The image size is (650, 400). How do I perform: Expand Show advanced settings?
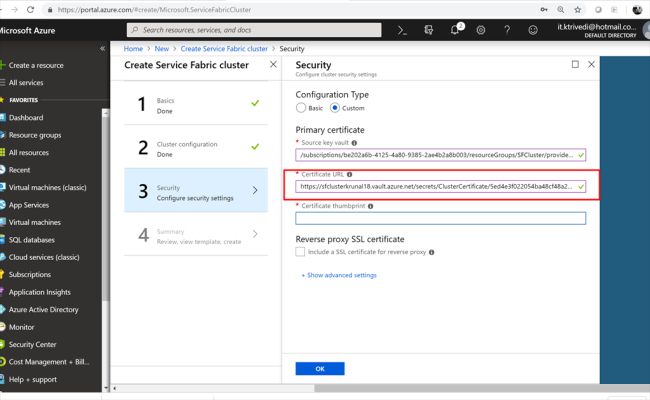[339, 275]
